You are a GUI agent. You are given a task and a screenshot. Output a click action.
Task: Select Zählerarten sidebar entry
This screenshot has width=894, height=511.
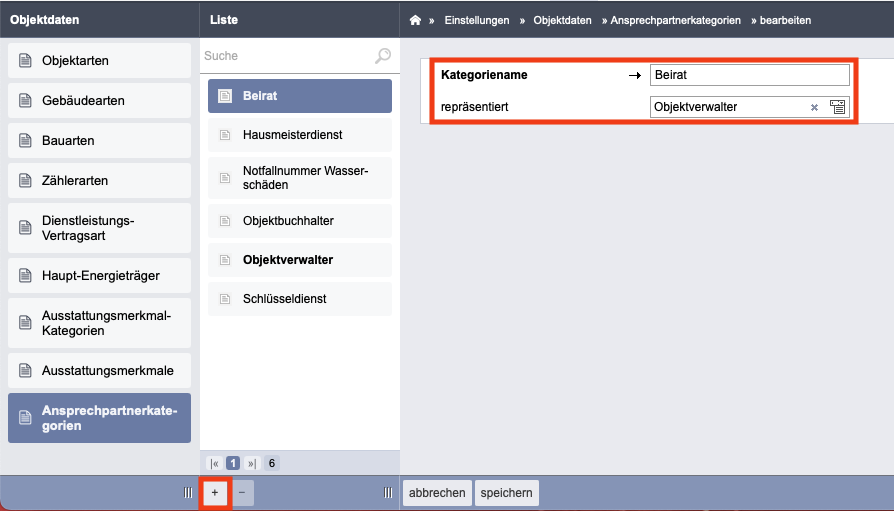pos(99,180)
